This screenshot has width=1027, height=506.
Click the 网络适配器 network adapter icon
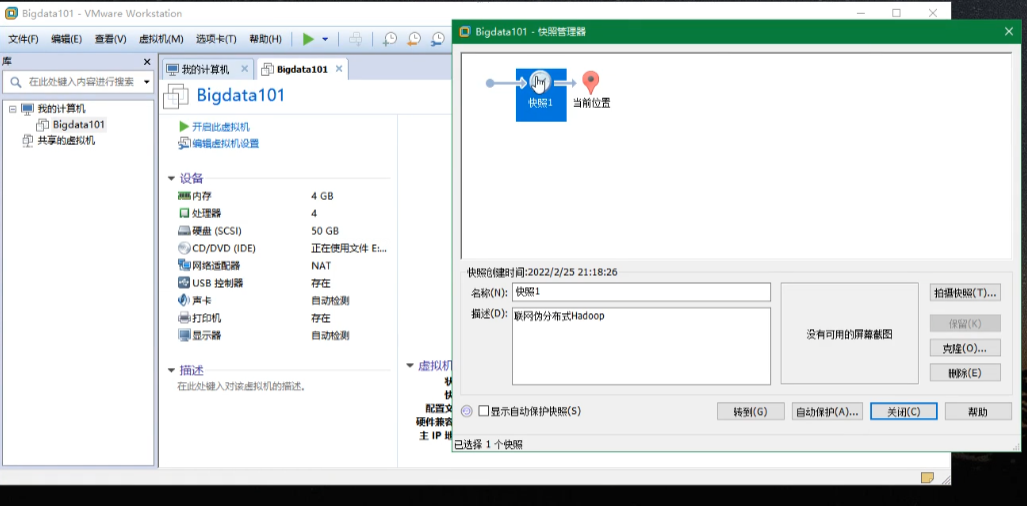pyautogui.click(x=184, y=265)
